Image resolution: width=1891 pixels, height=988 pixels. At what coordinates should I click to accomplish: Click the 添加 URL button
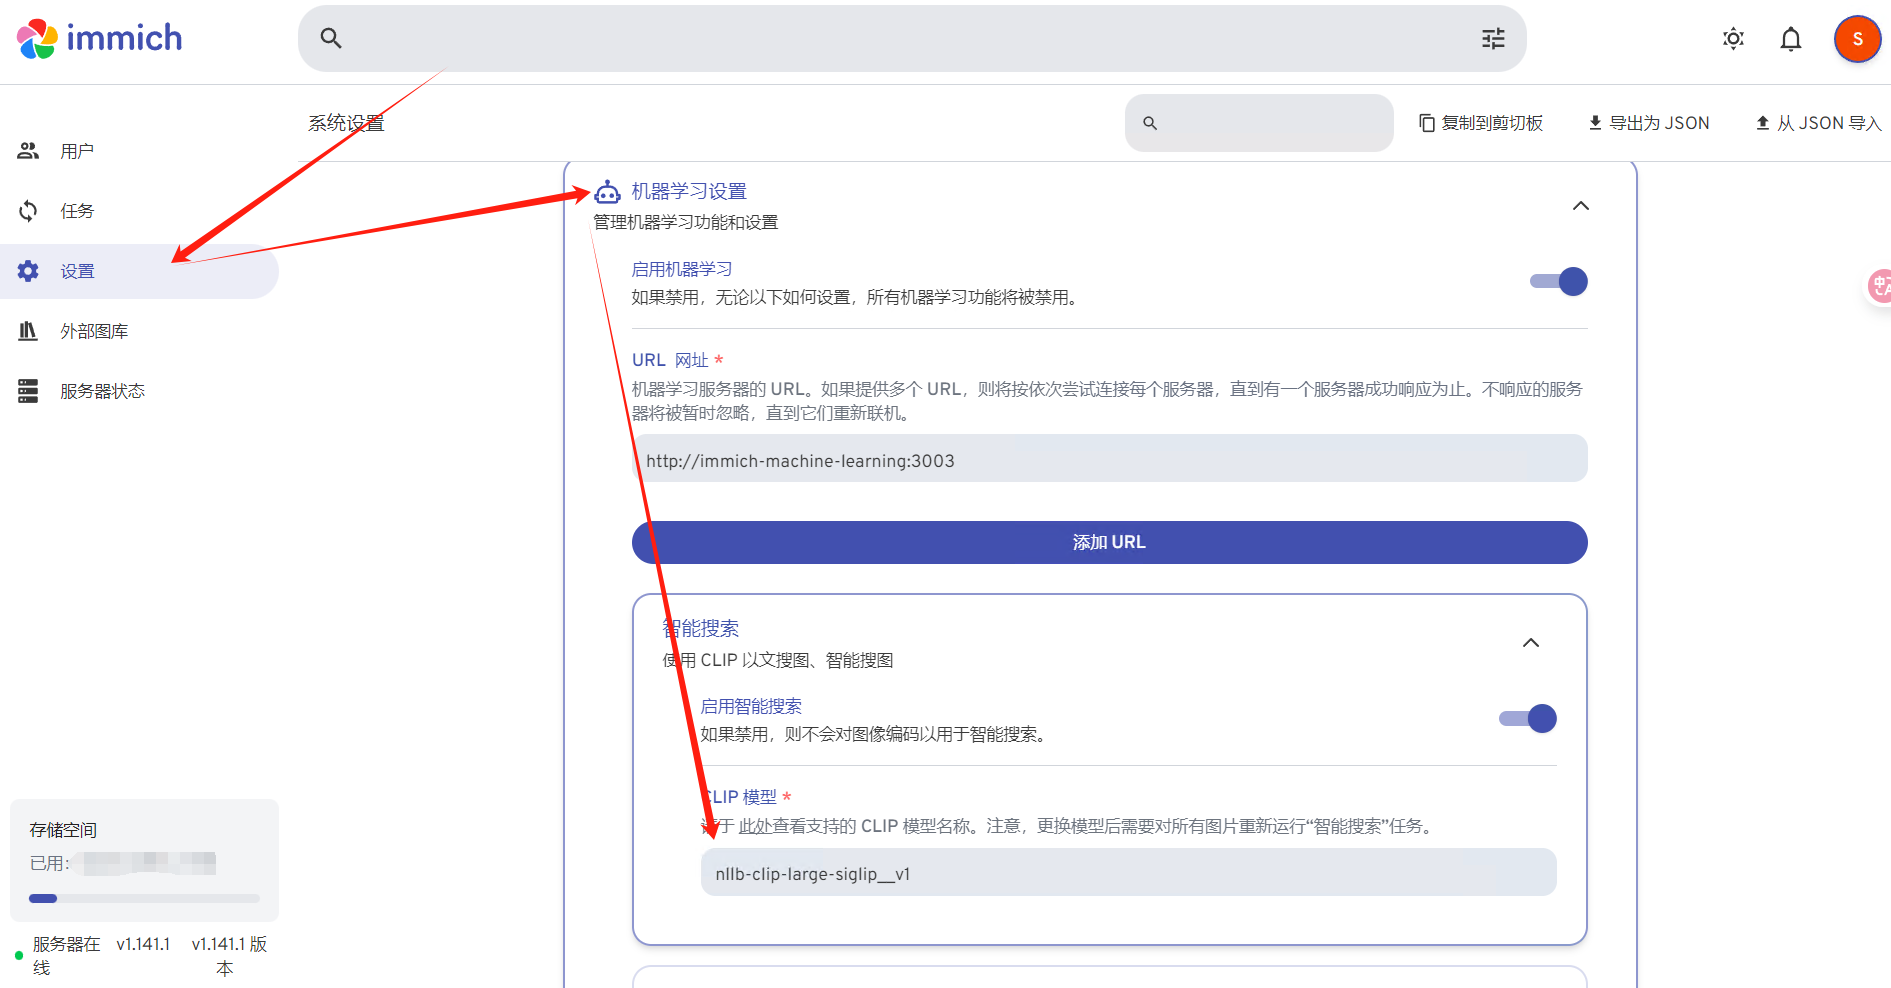tap(1110, 542)
